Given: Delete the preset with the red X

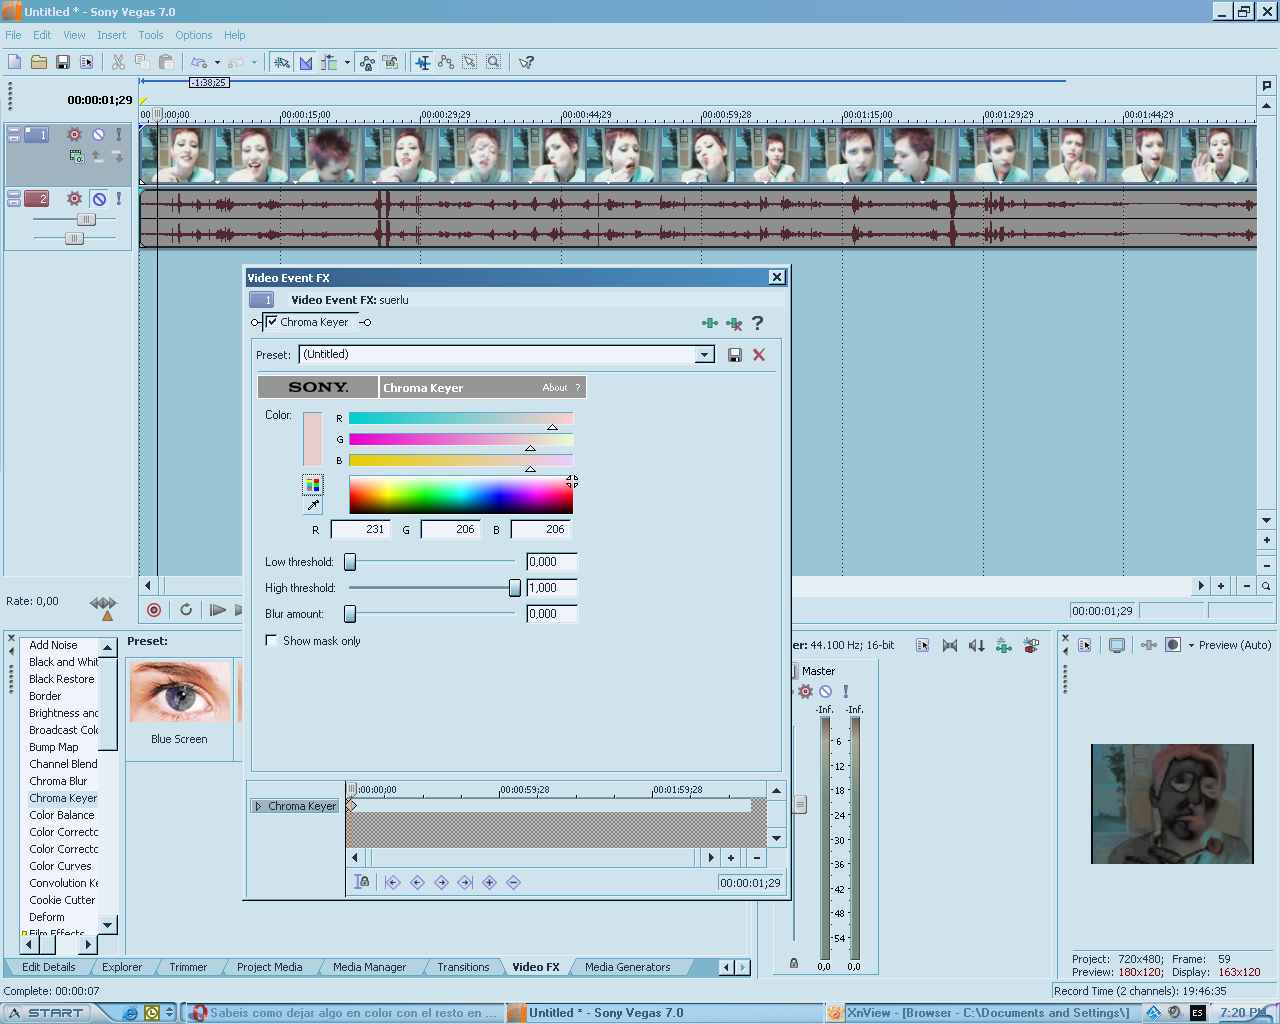Looking at the screenshot, I should pyautogui.click(x=759, y=355).
